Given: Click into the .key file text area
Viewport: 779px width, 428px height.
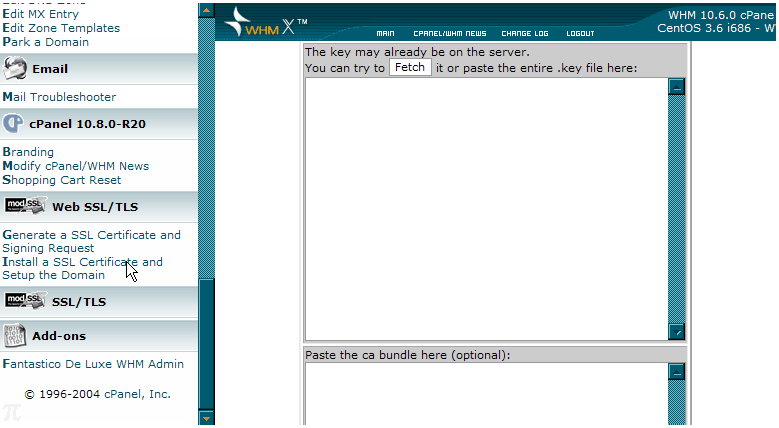Looking at the screenshot, I should pyautogui.click(x=486, y=209).
